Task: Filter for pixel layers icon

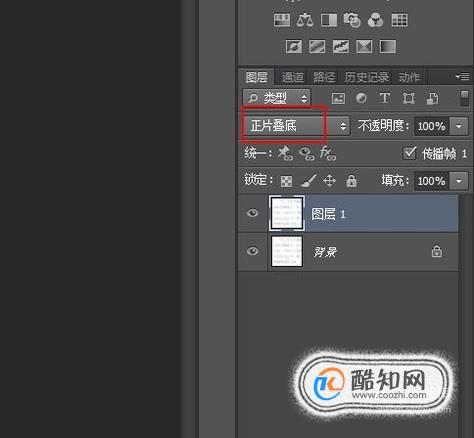Action: 338,98
